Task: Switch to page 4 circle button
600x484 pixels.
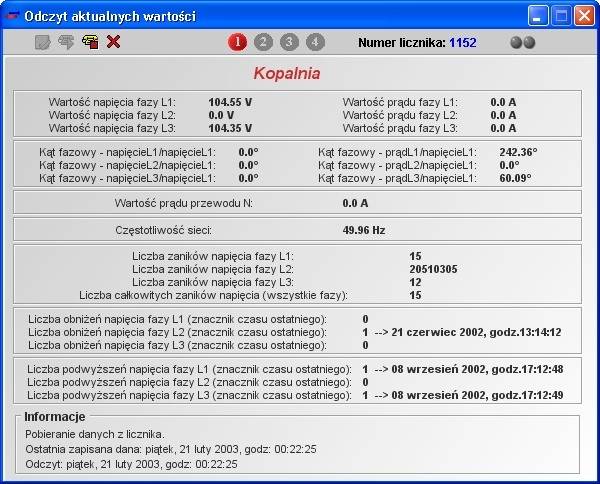Action: click(316, 42)
